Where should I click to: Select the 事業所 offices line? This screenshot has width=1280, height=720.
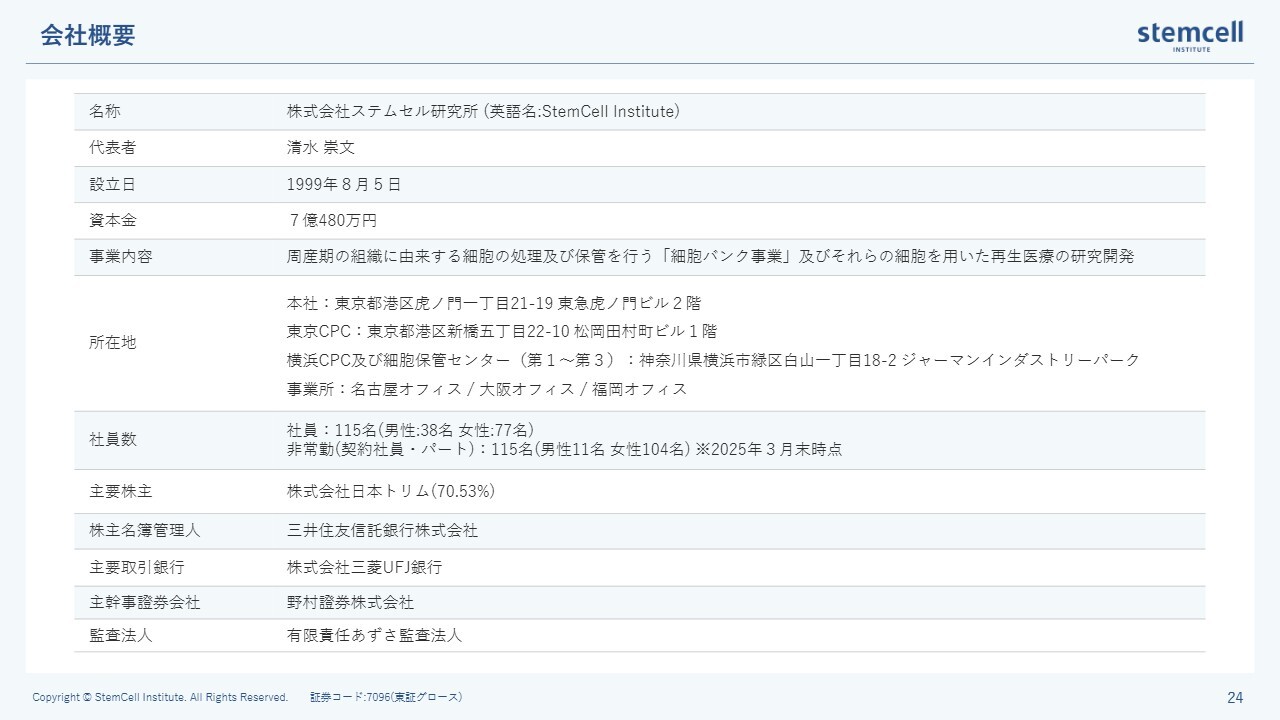pyautogui.click(x=487, y=389)
